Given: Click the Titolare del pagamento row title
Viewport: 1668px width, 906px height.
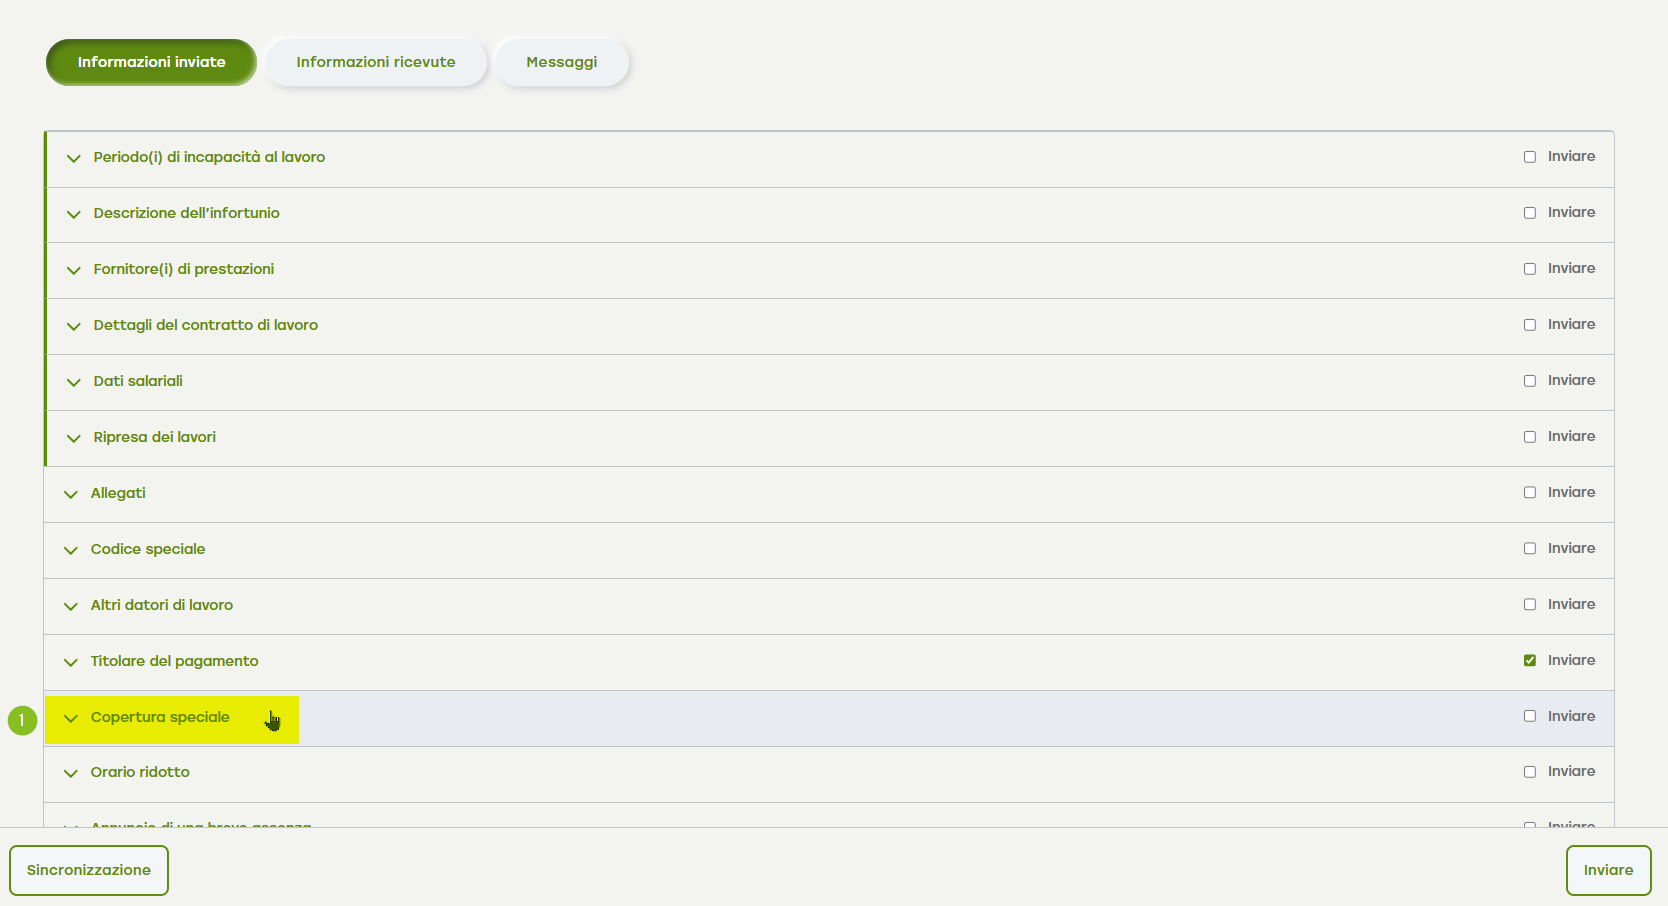Looking at the screenshot, I should click(x=174, y=661).
